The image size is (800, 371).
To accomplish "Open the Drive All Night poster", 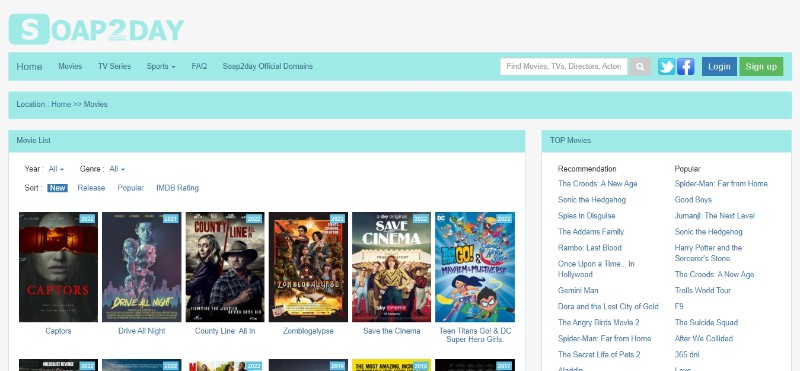I will point(142,267).
